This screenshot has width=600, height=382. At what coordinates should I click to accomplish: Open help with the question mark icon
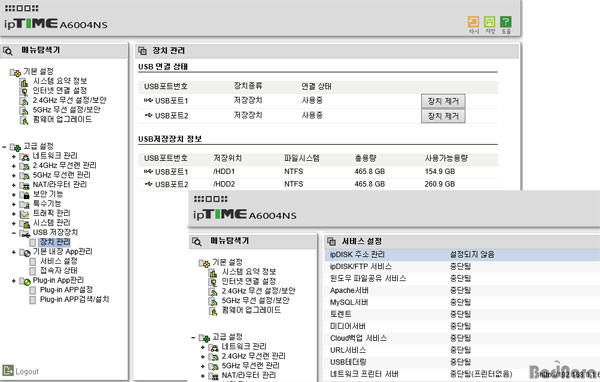pyautogui.click(x=505, y=22)
